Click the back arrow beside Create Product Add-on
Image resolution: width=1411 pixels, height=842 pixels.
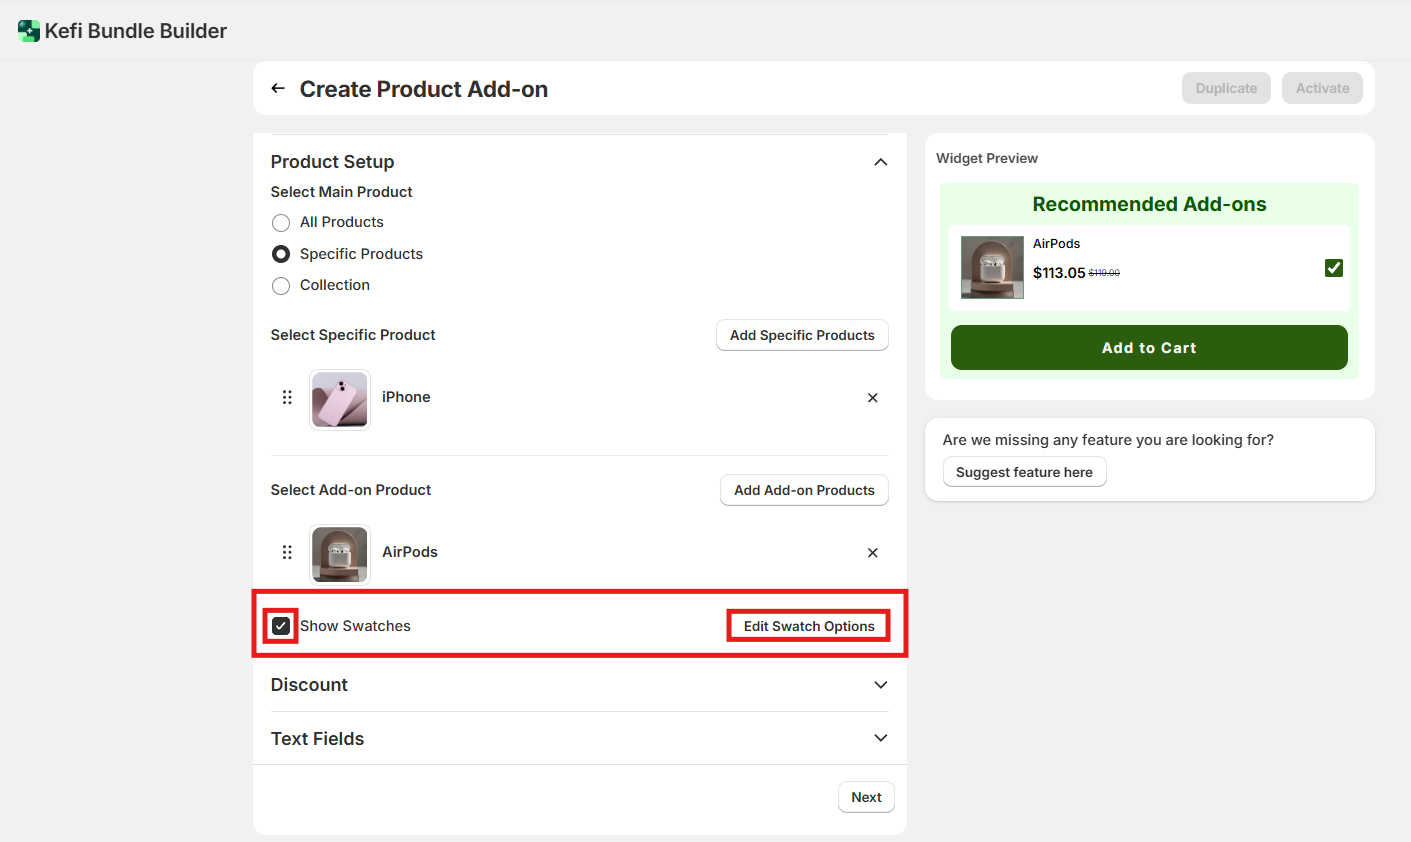pyautogui.click(x=278, y=89)
